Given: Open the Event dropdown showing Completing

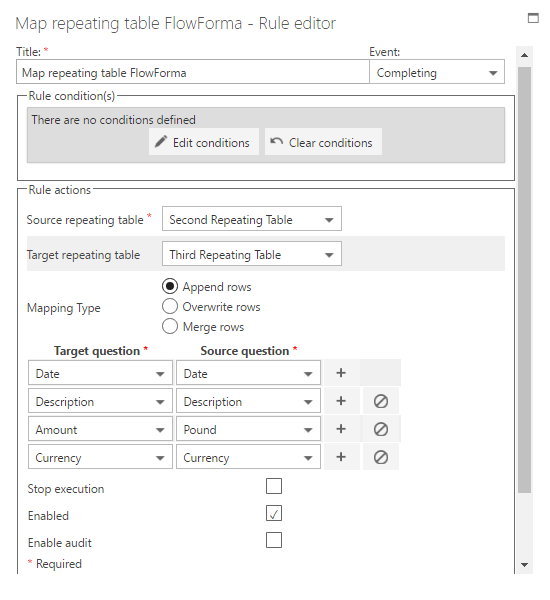Looking at the screenshot, I should (x=437, y=72).
